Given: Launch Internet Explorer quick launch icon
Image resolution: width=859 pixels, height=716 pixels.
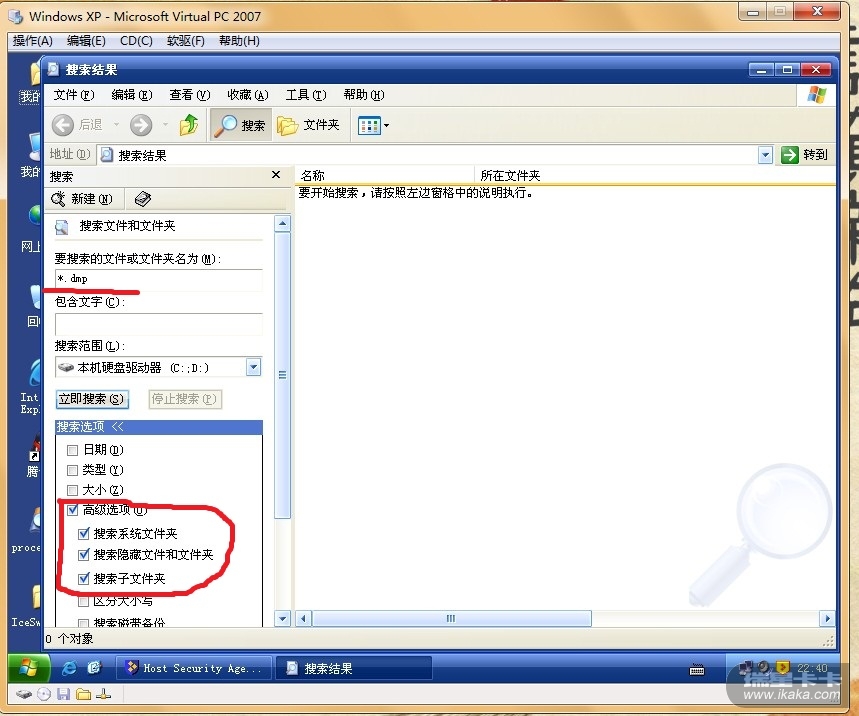Looking at the screenshot, I should [69, 668].
